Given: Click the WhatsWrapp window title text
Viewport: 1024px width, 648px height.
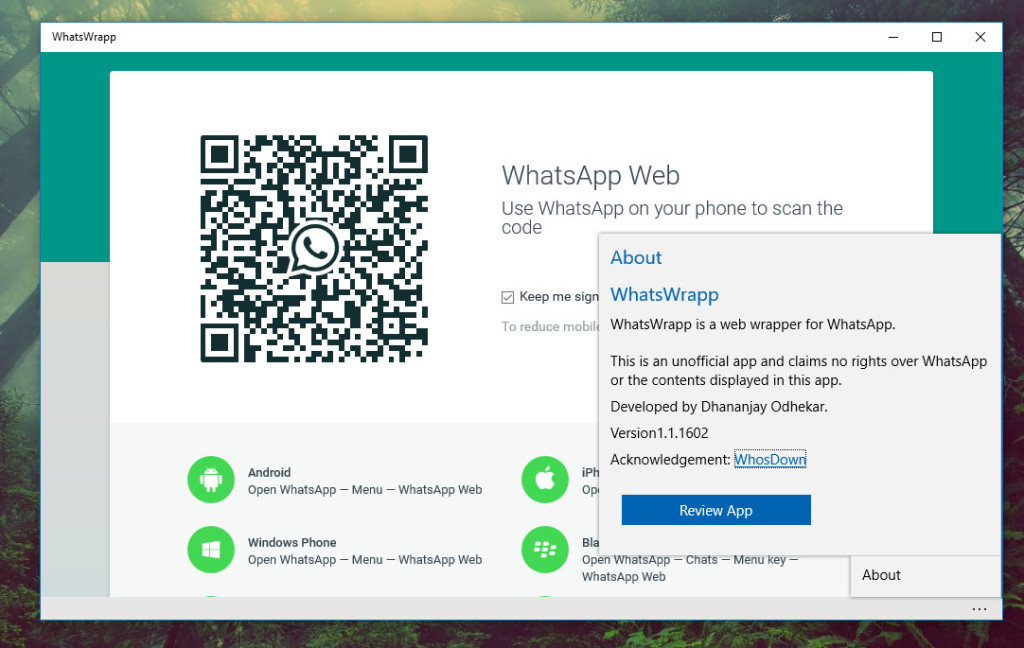Looking at the screenshot, I should [x=84, y=37].
